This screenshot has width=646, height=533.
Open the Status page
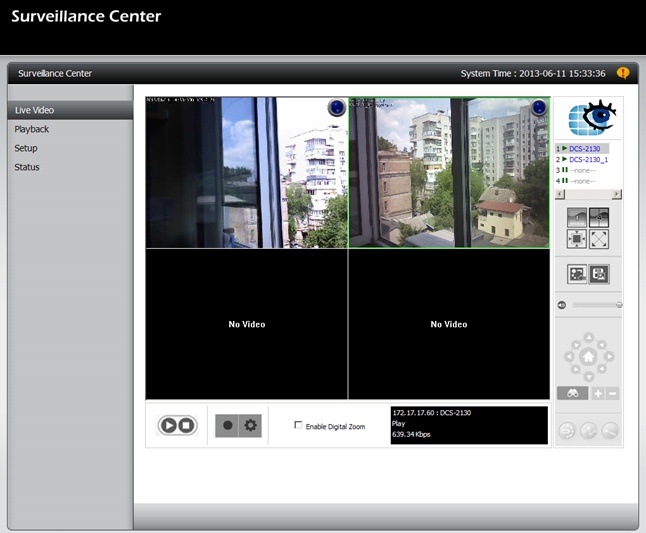(27, 167)
